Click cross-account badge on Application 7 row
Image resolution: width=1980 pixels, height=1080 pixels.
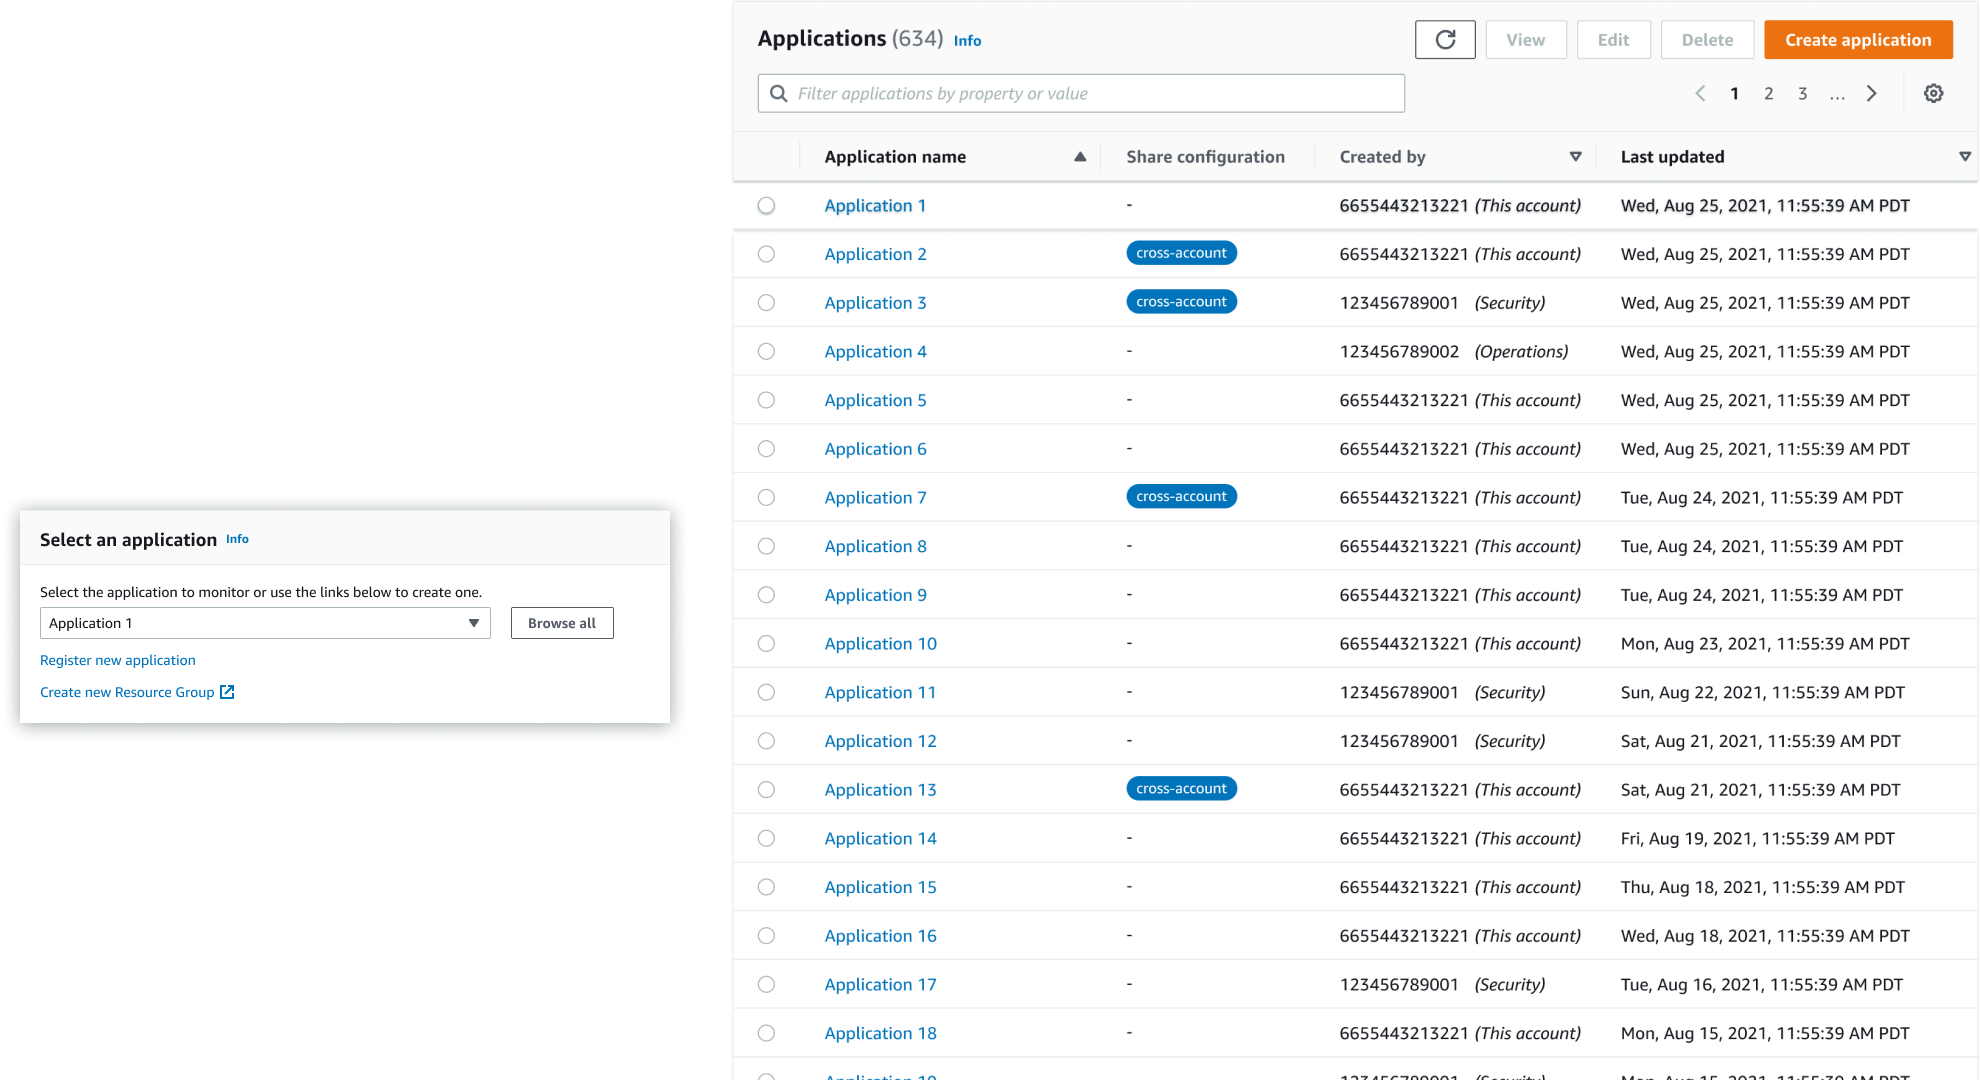[x=1181, y=496]
